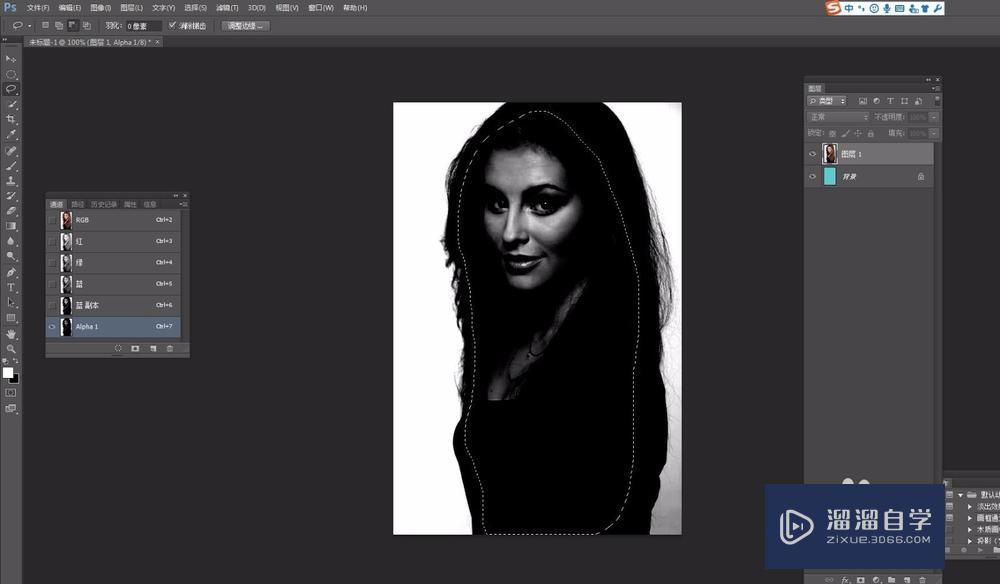Select the Dodge tool

pyautogui.click(x=11, y=257)
